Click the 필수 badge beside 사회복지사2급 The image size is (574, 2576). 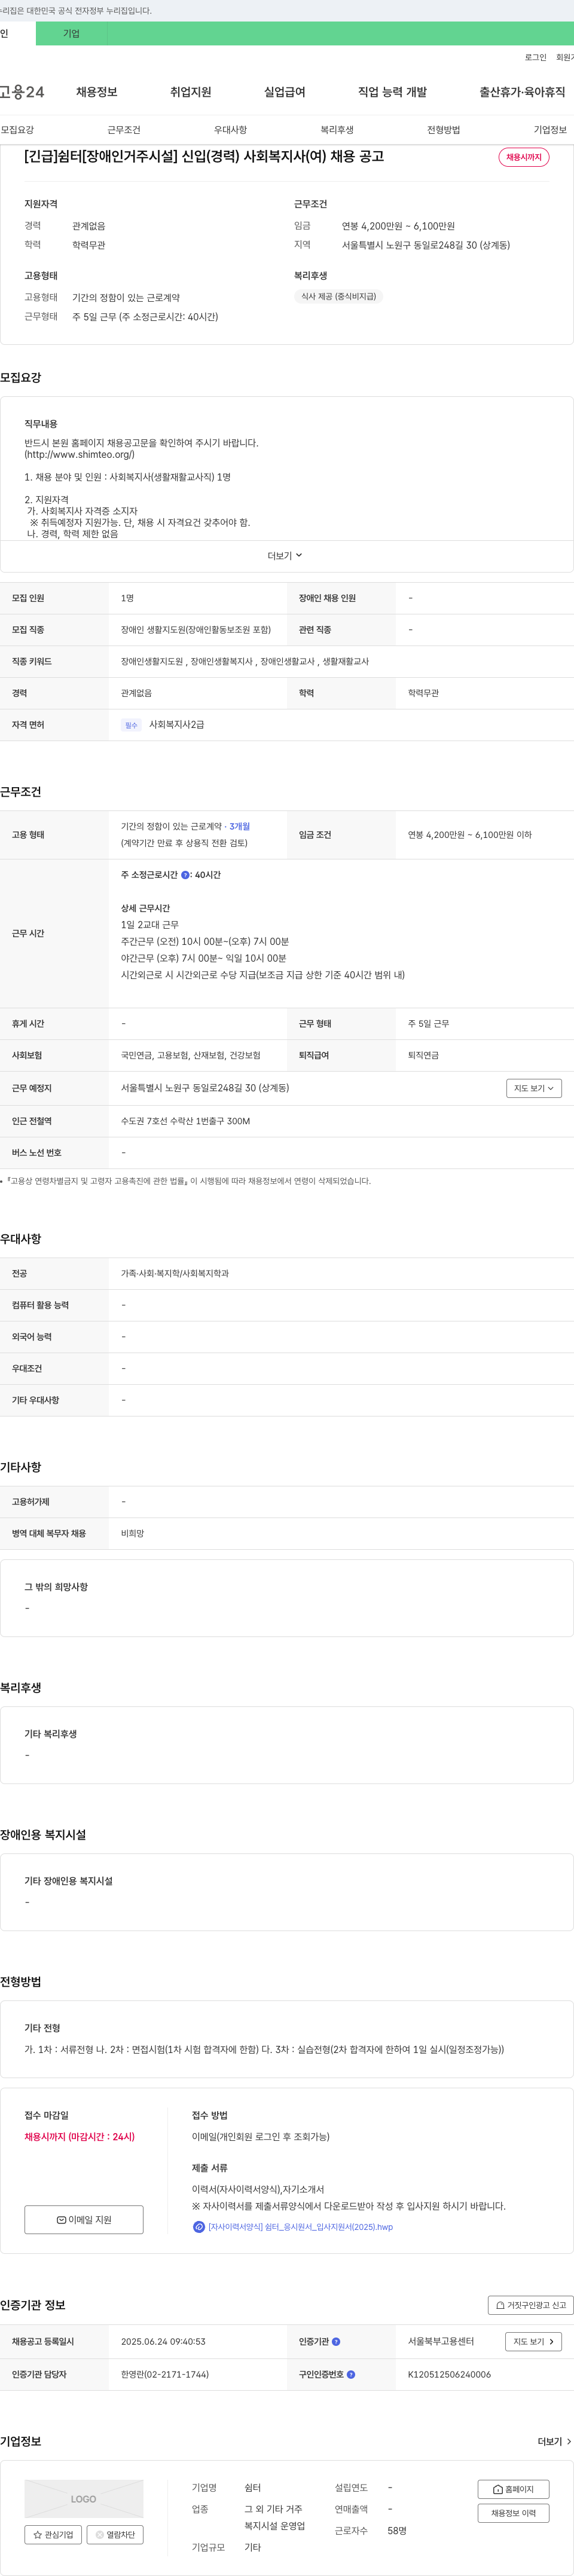(131, 725)
